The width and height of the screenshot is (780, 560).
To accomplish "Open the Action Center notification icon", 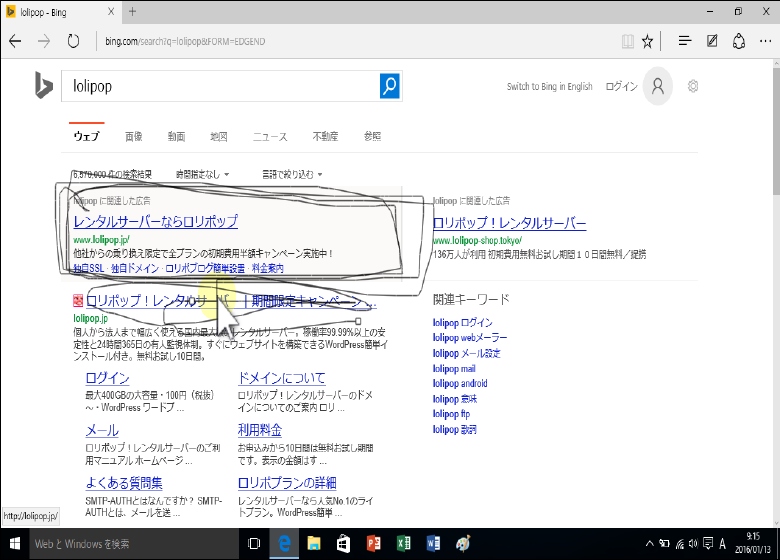I will (x=708, y=544).
